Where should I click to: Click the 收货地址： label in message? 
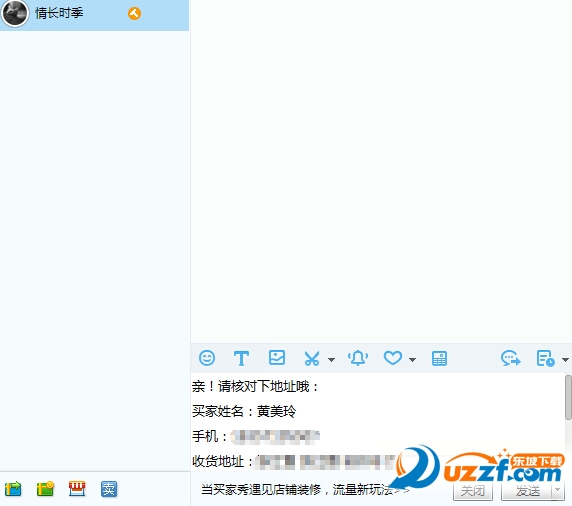[223, 461]
